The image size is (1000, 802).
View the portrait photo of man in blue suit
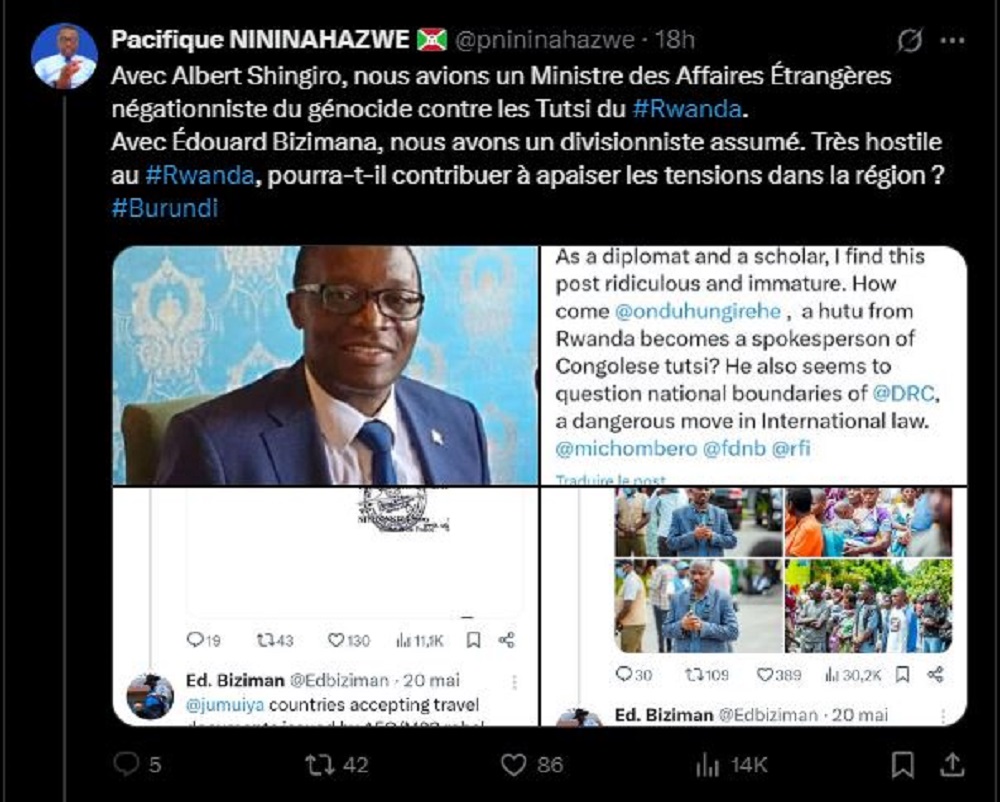pos(325,365)
